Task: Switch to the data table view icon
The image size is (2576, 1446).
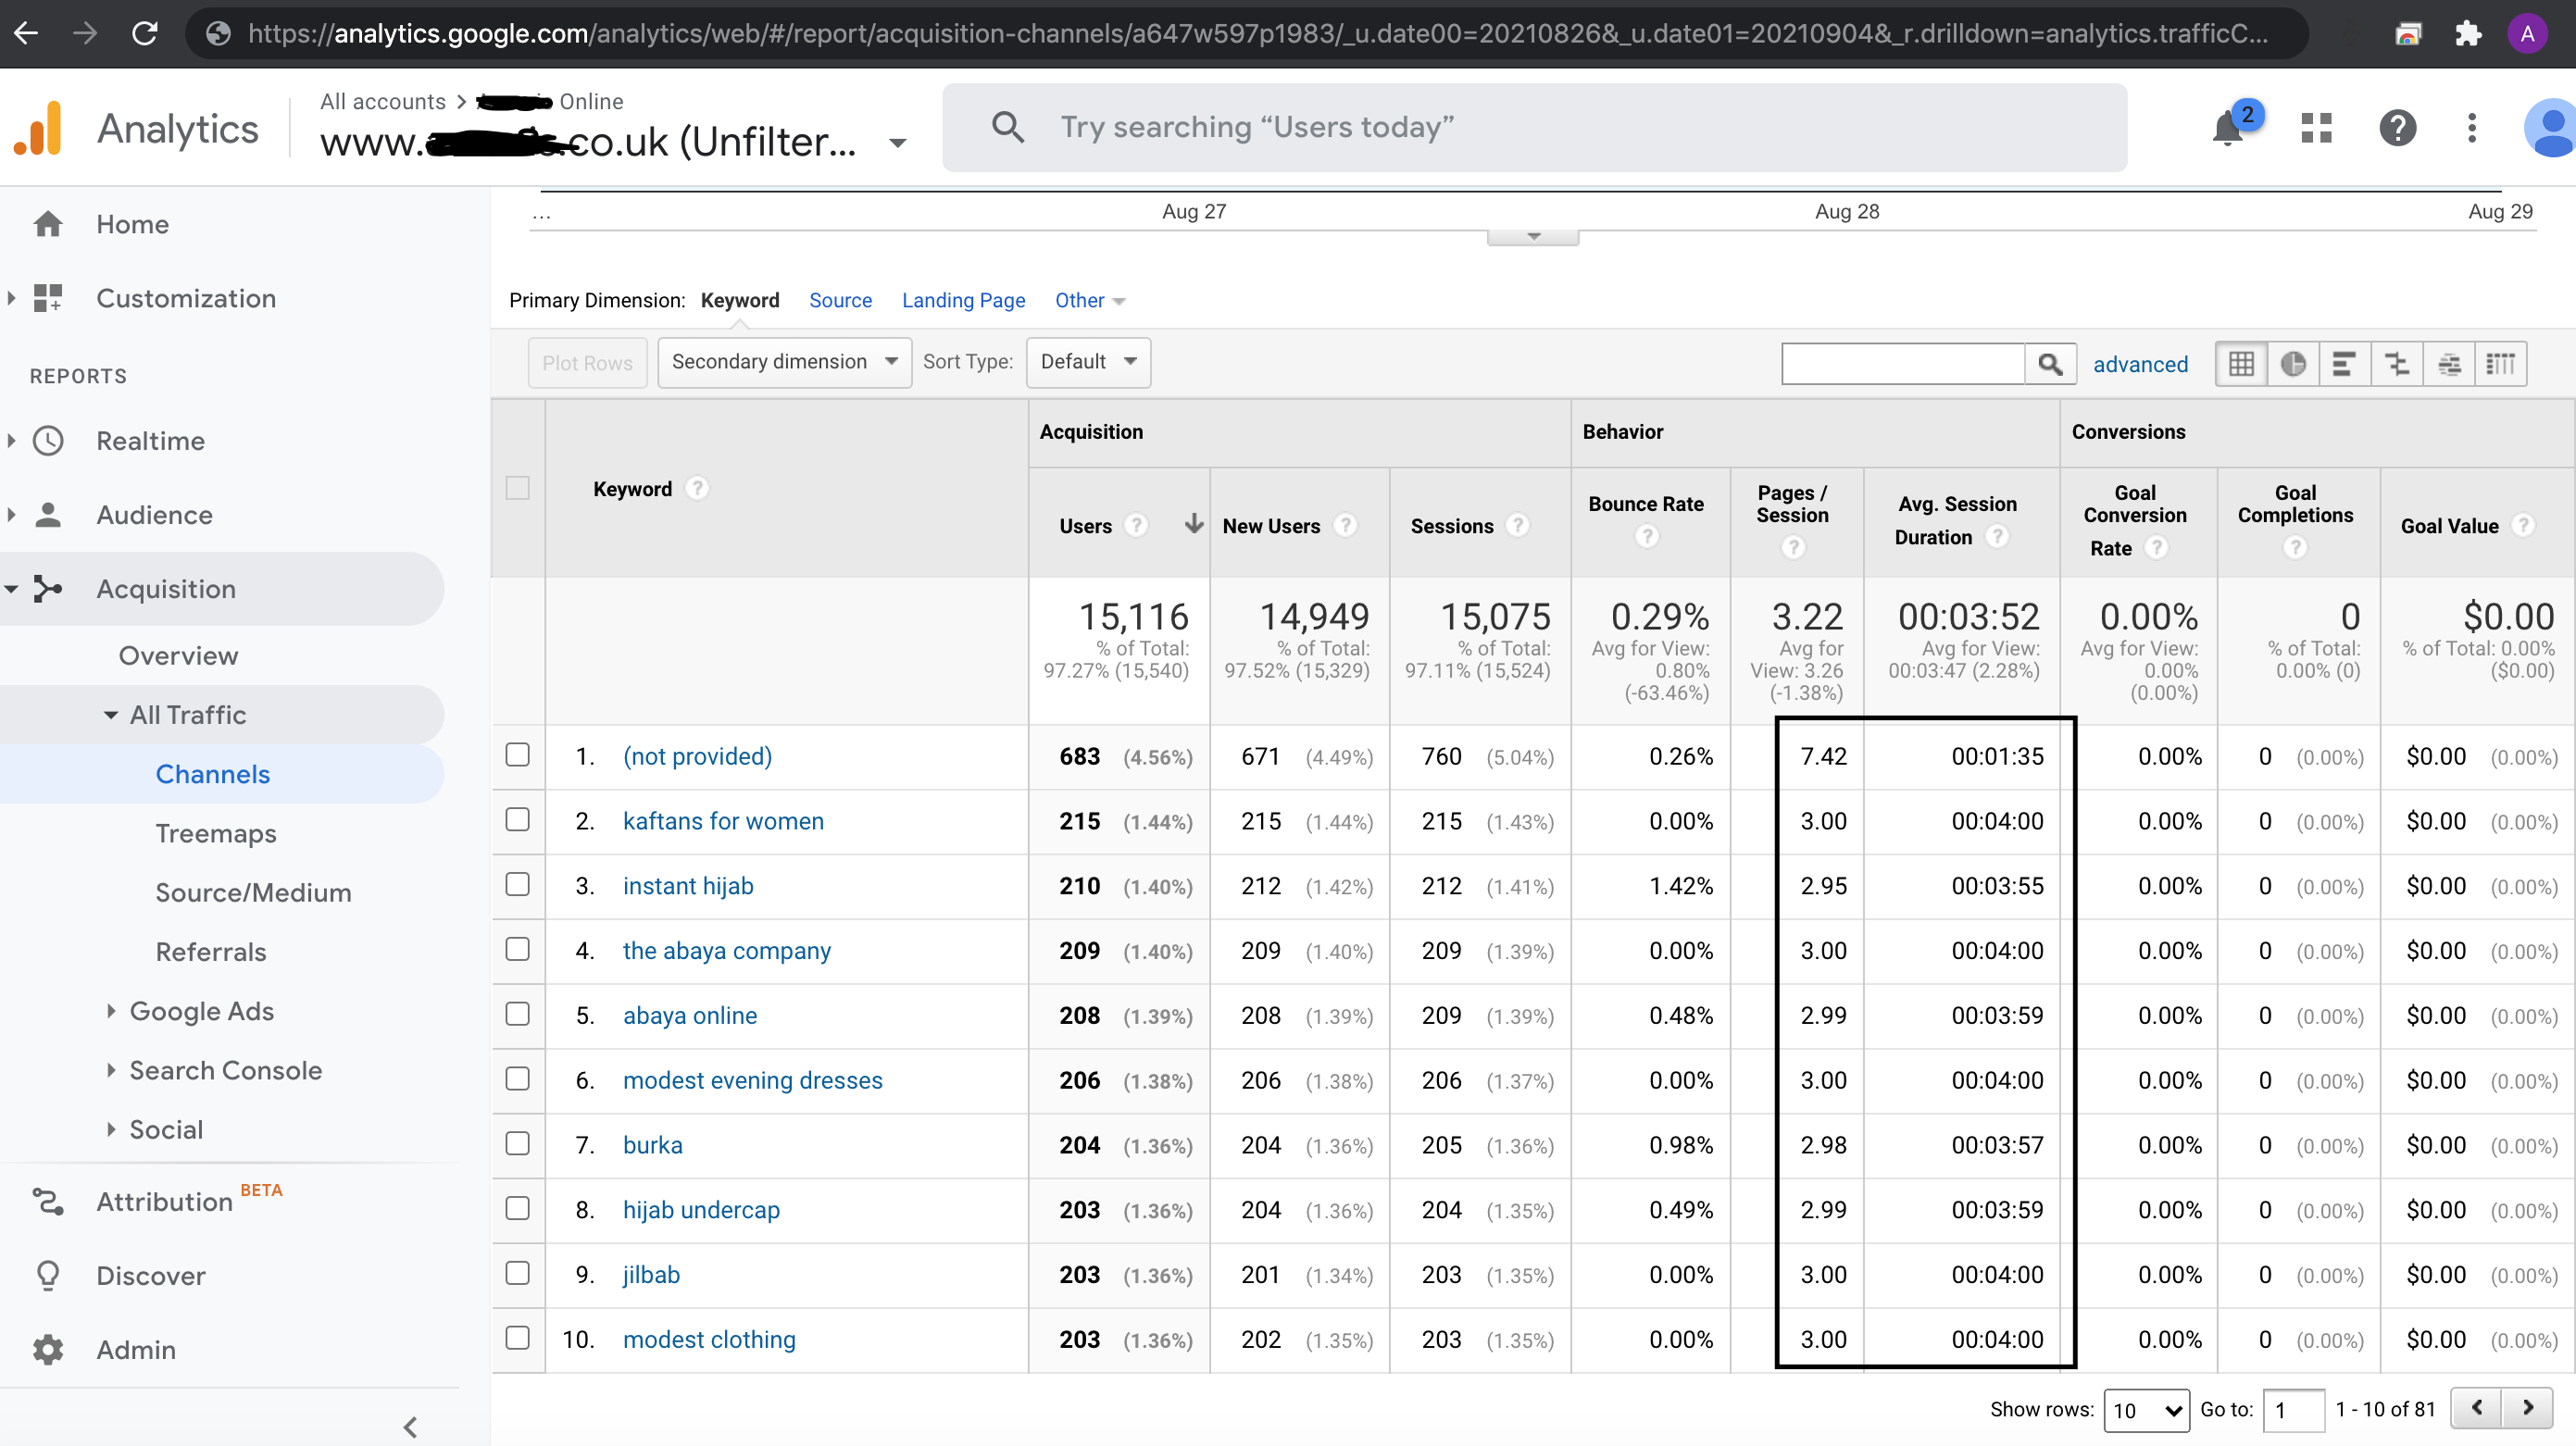Action: click(x=2241, y=364)
